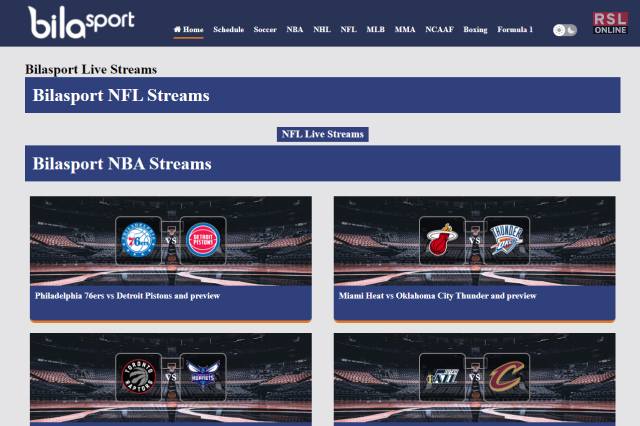Open the Boxing menu item

point(476,29)
